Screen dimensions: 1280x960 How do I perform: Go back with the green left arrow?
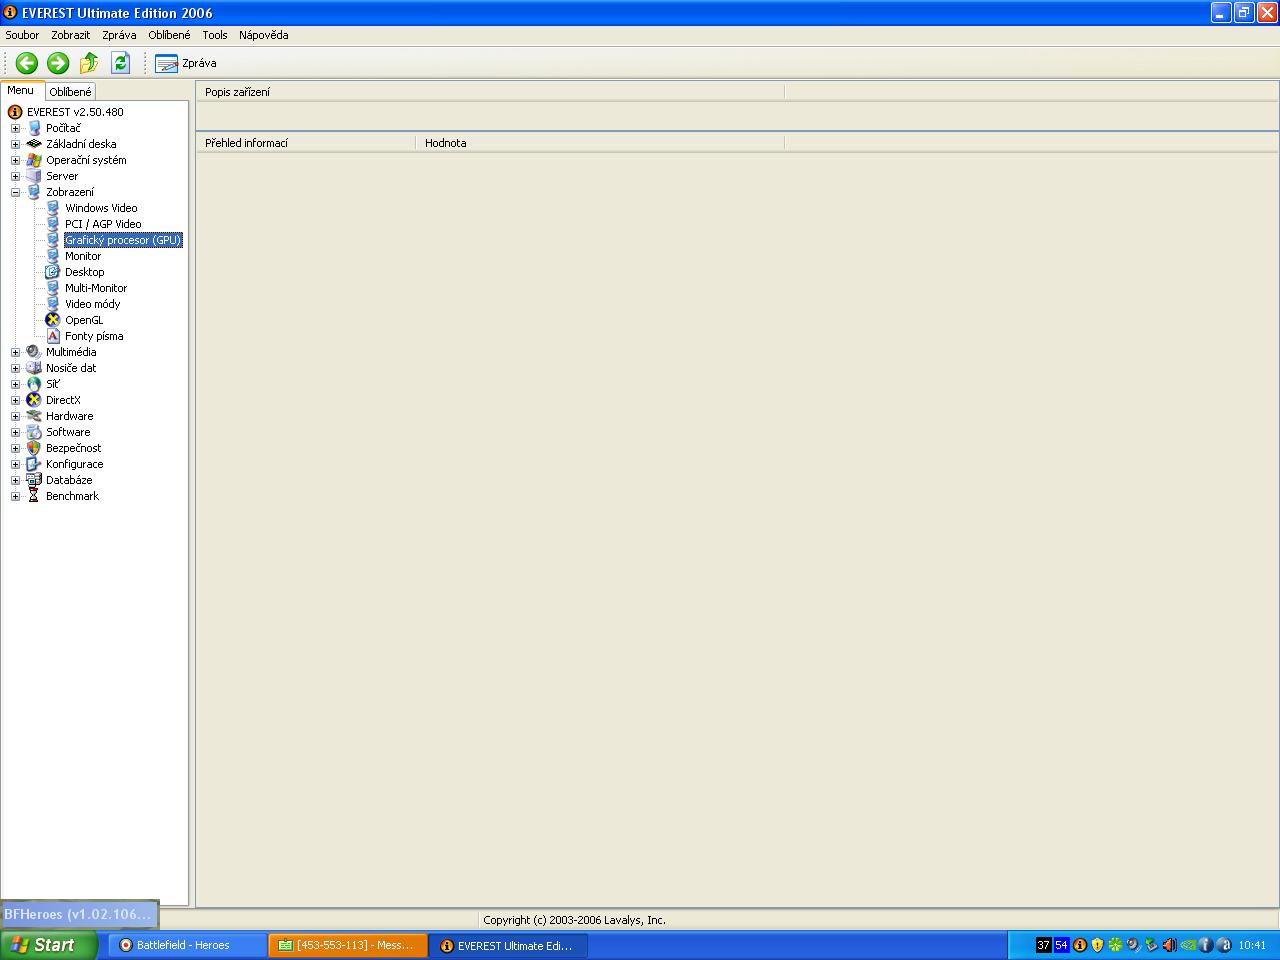coord(27,63)
